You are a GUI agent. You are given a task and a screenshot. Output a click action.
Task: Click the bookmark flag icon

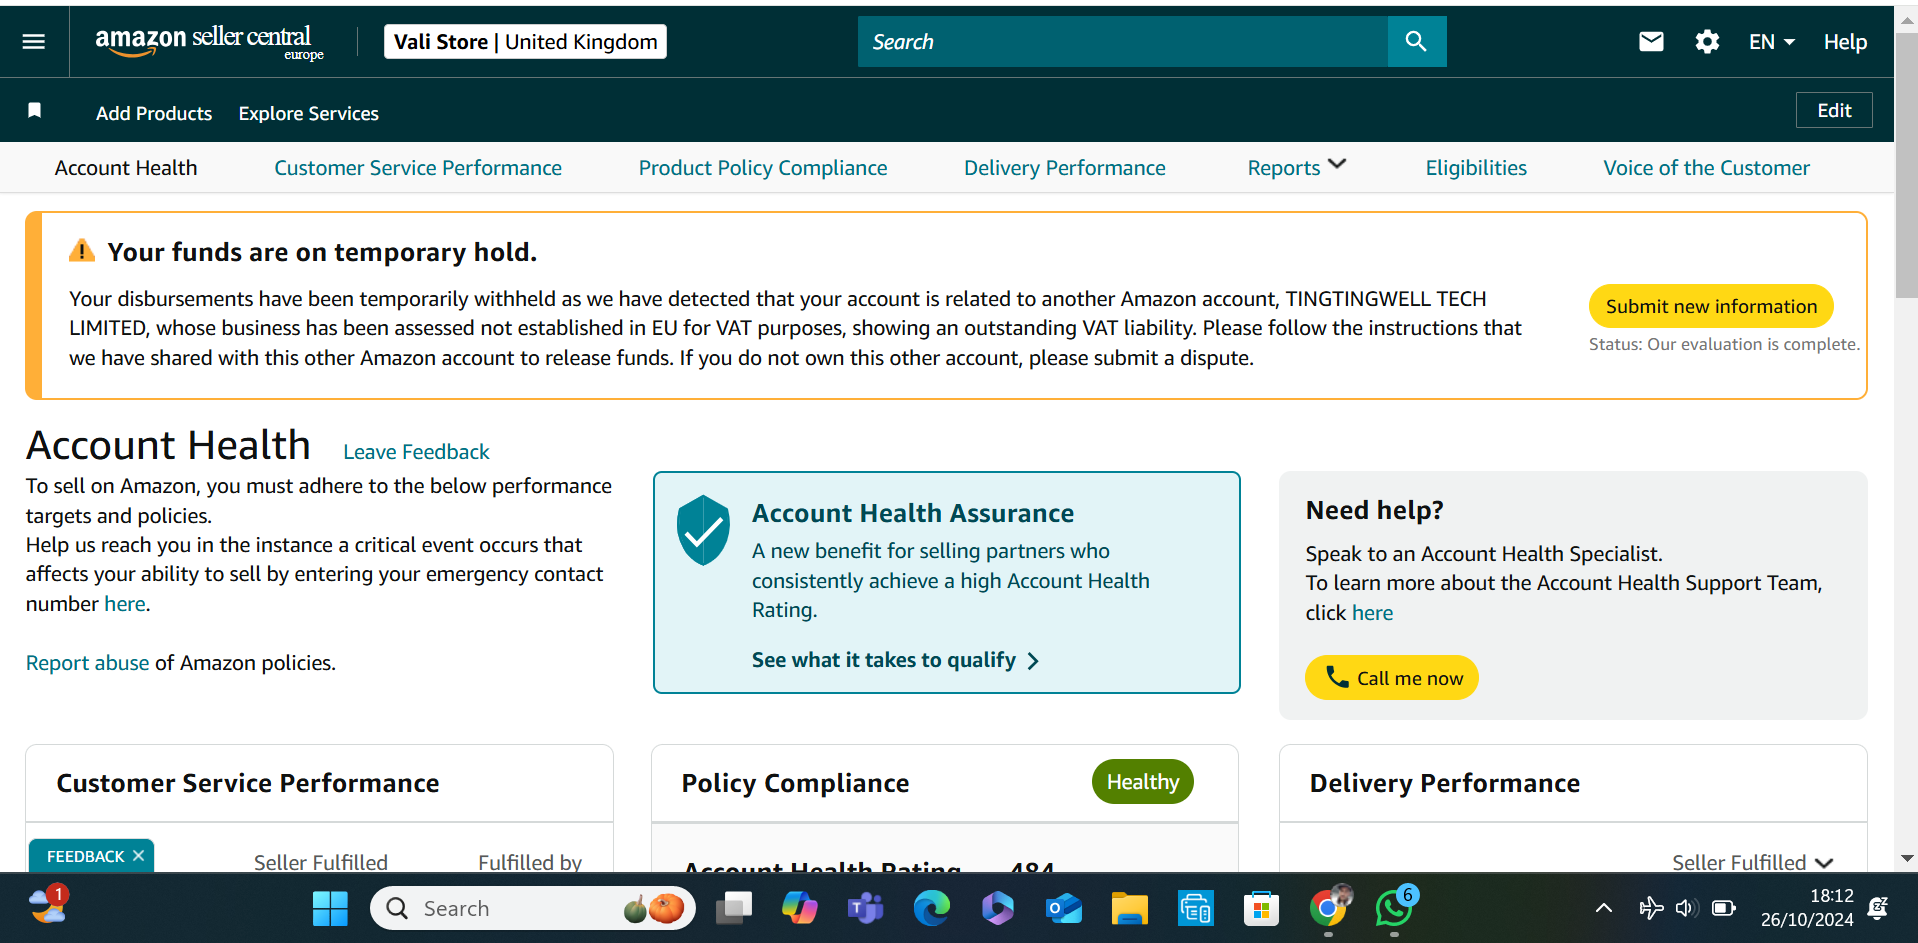34,110
